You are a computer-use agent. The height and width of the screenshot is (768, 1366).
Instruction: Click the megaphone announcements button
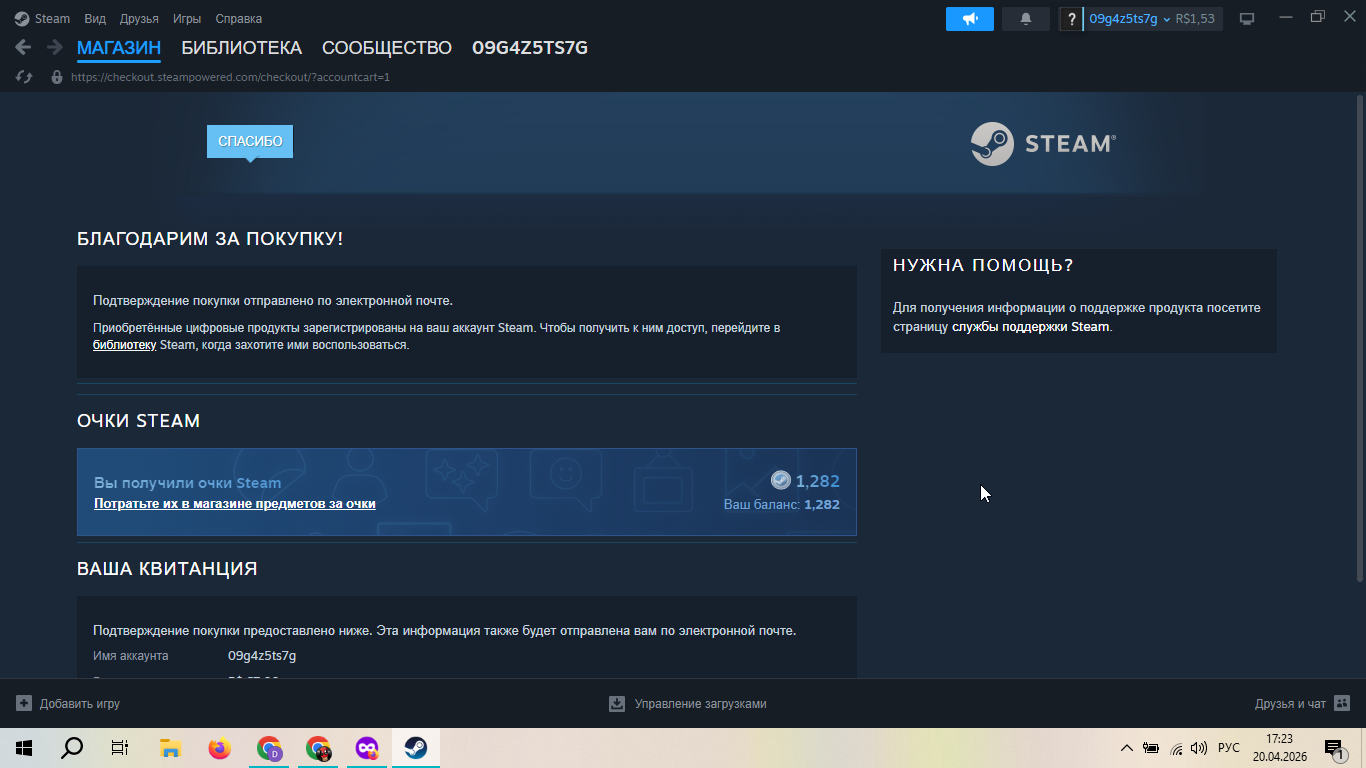point(970,19)
